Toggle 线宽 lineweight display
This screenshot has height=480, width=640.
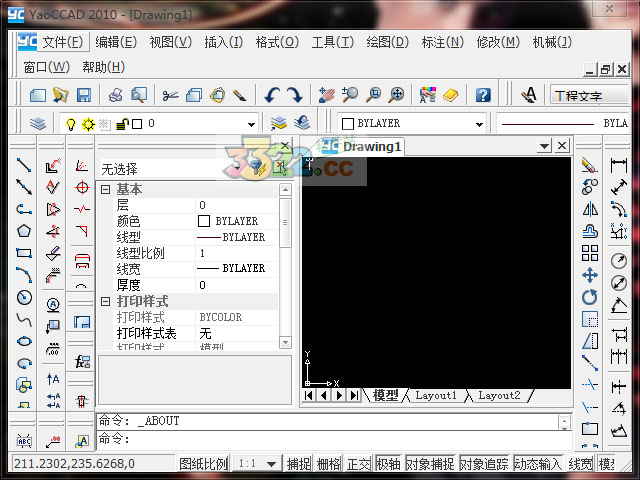[x=580, y=464]
